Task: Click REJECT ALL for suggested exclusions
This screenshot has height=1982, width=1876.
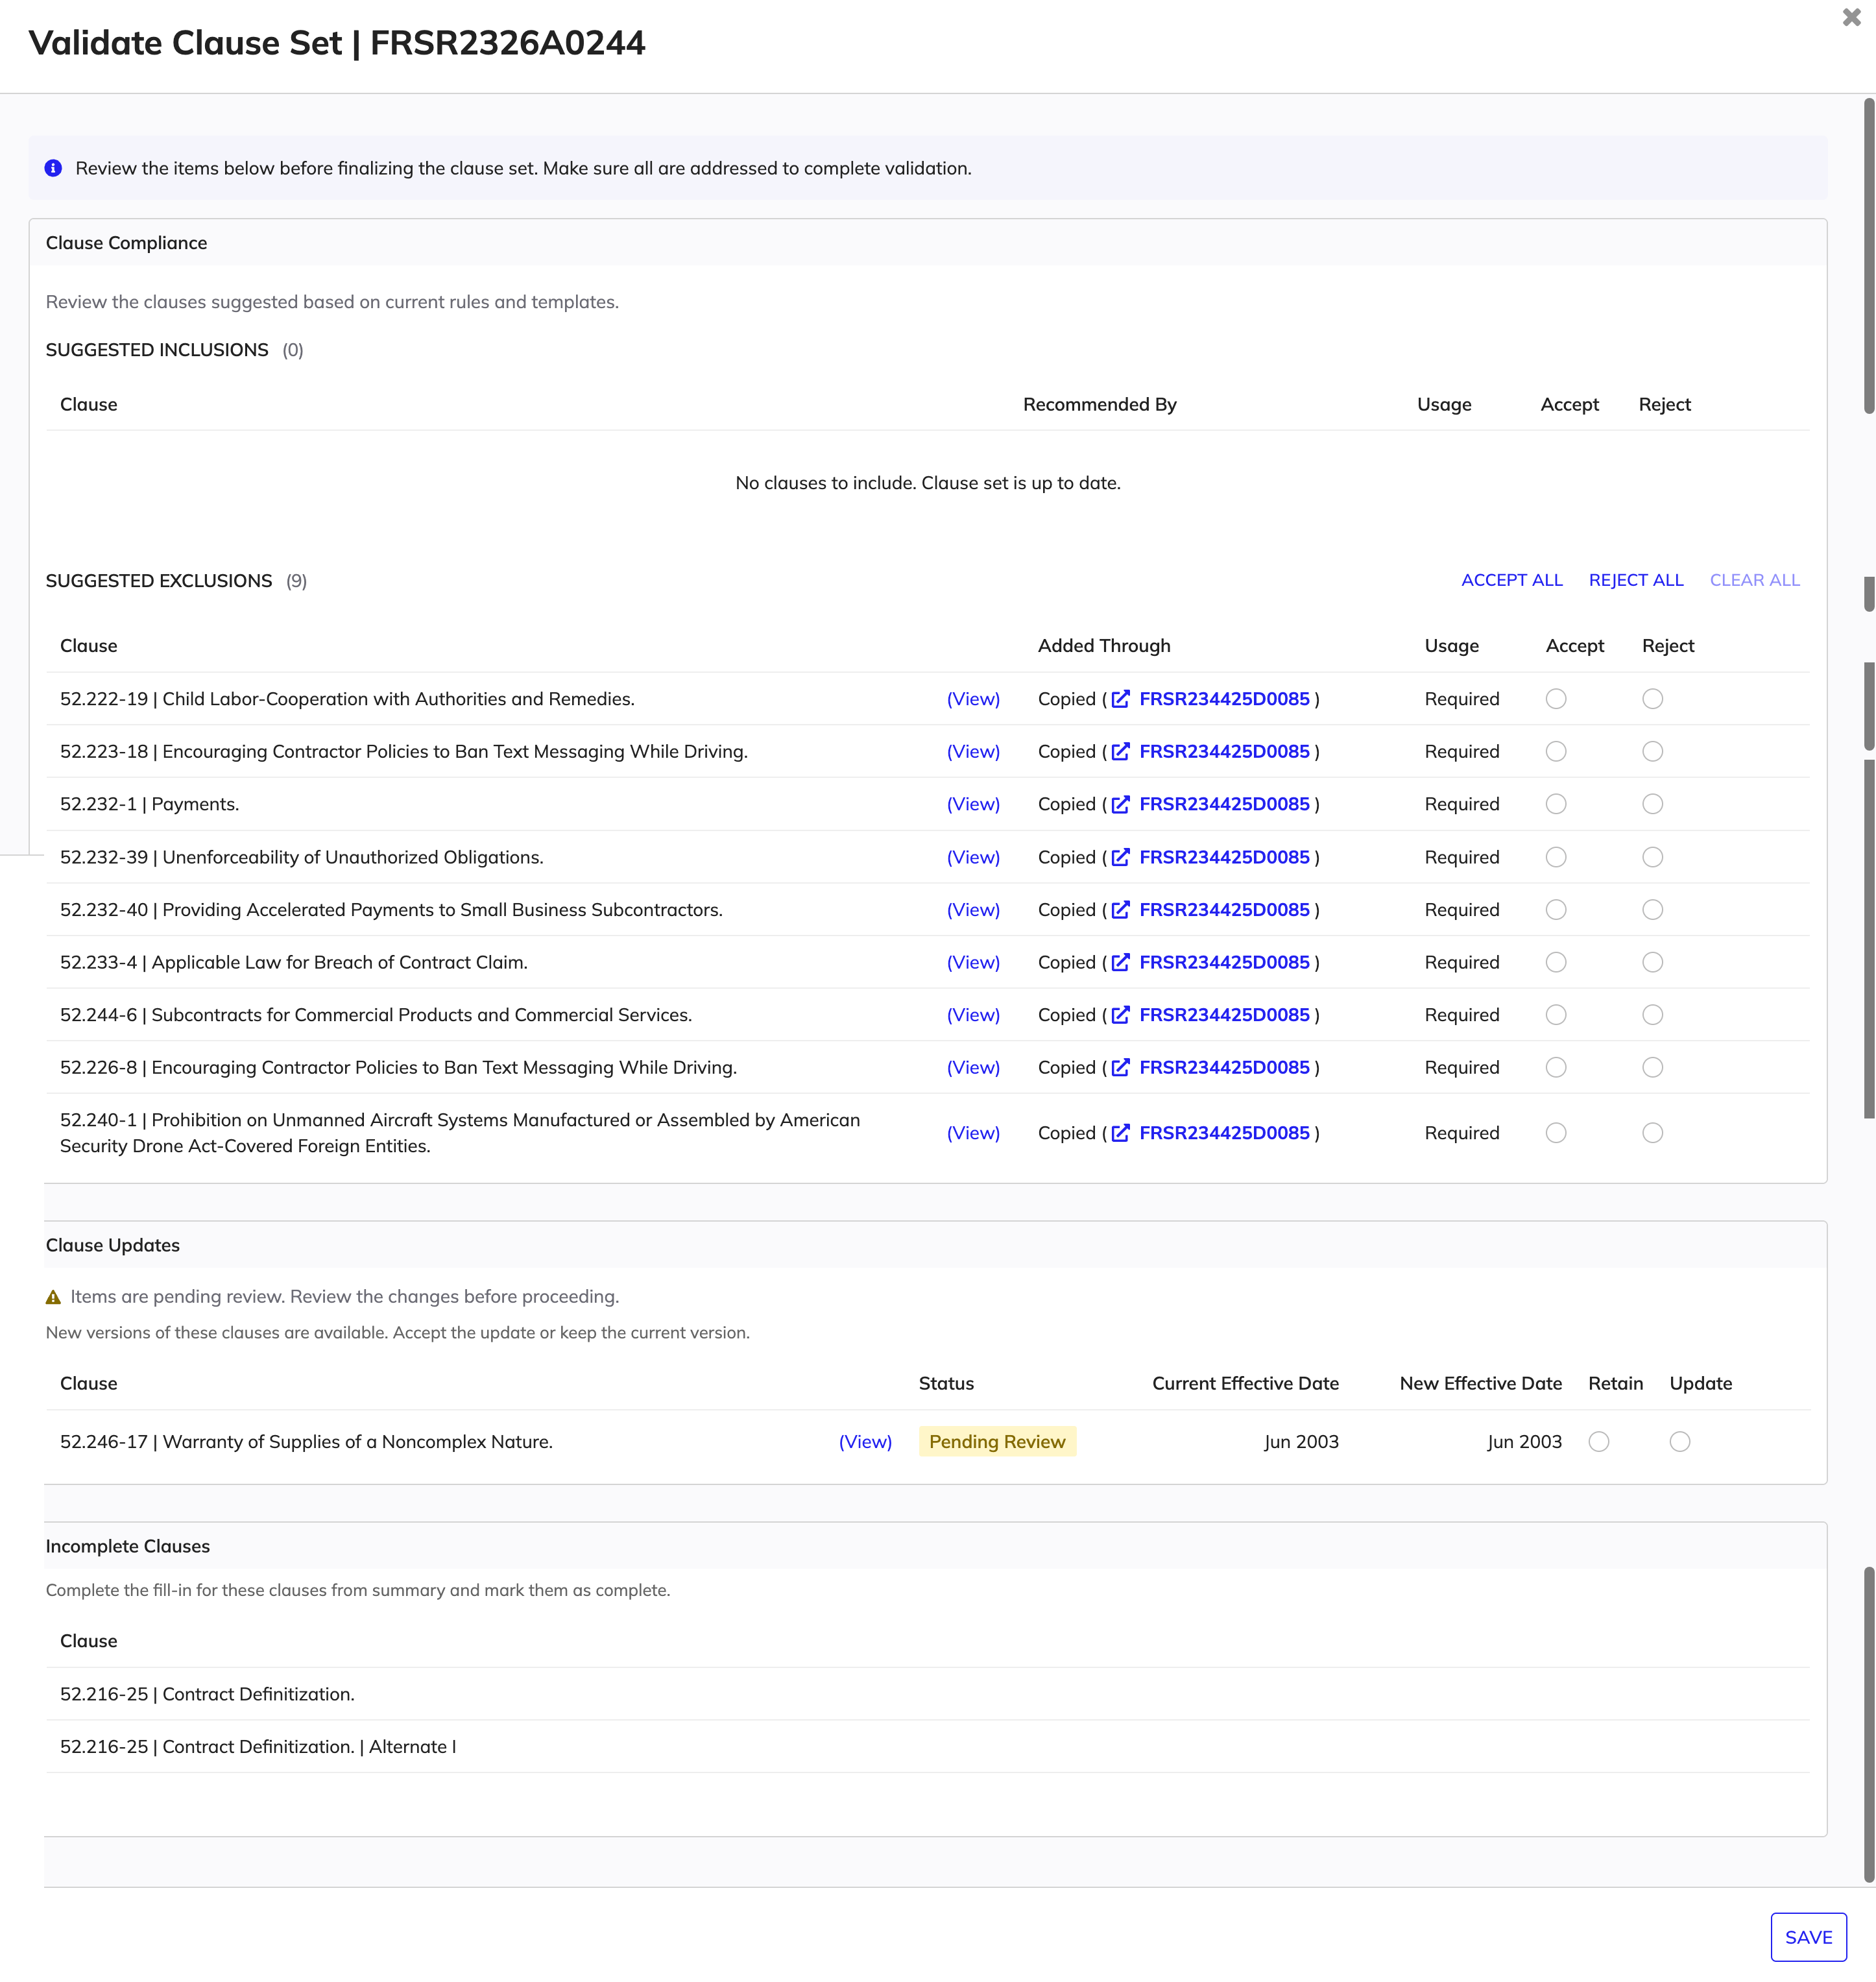Action: (1636, 580)
